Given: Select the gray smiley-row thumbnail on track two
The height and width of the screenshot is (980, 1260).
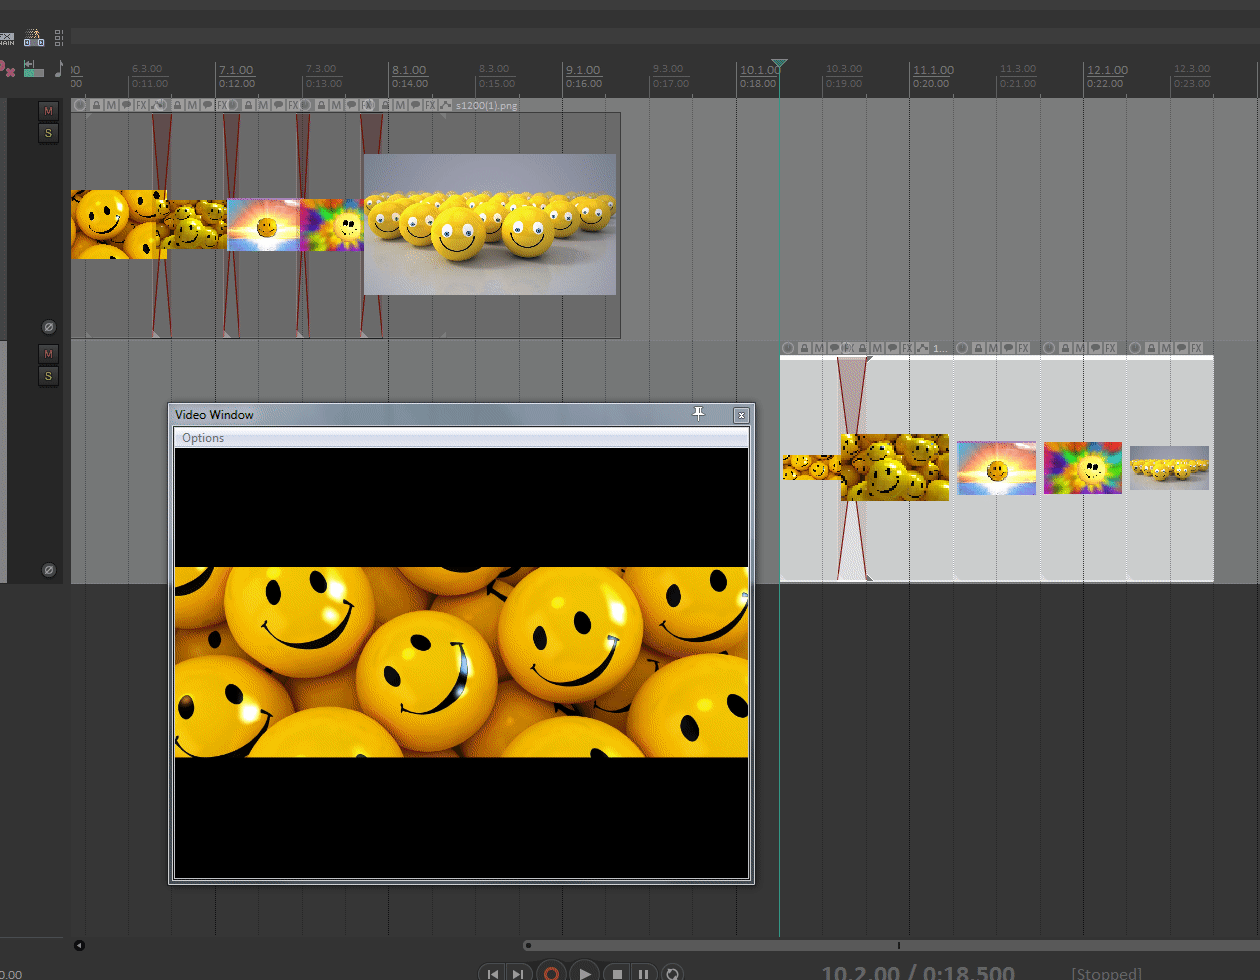Looking at the screenshot, I should (1169, 467).
